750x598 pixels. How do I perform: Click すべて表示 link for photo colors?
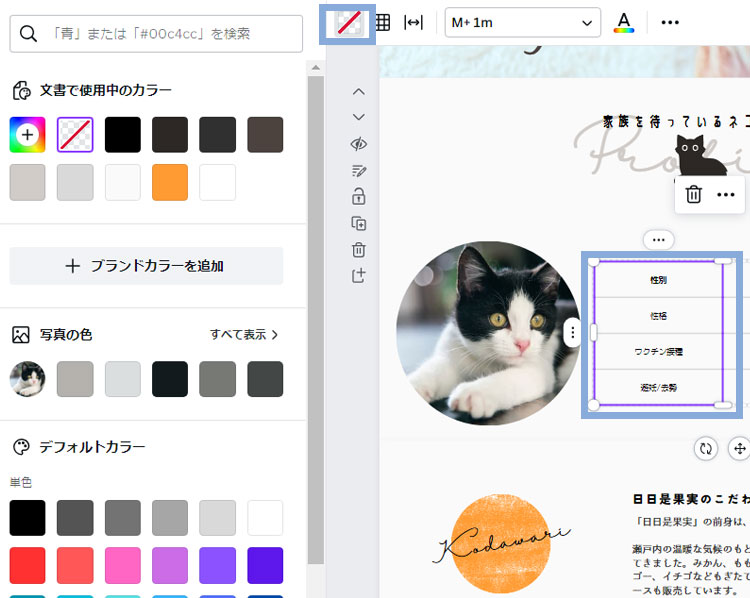tap(244, 334)
